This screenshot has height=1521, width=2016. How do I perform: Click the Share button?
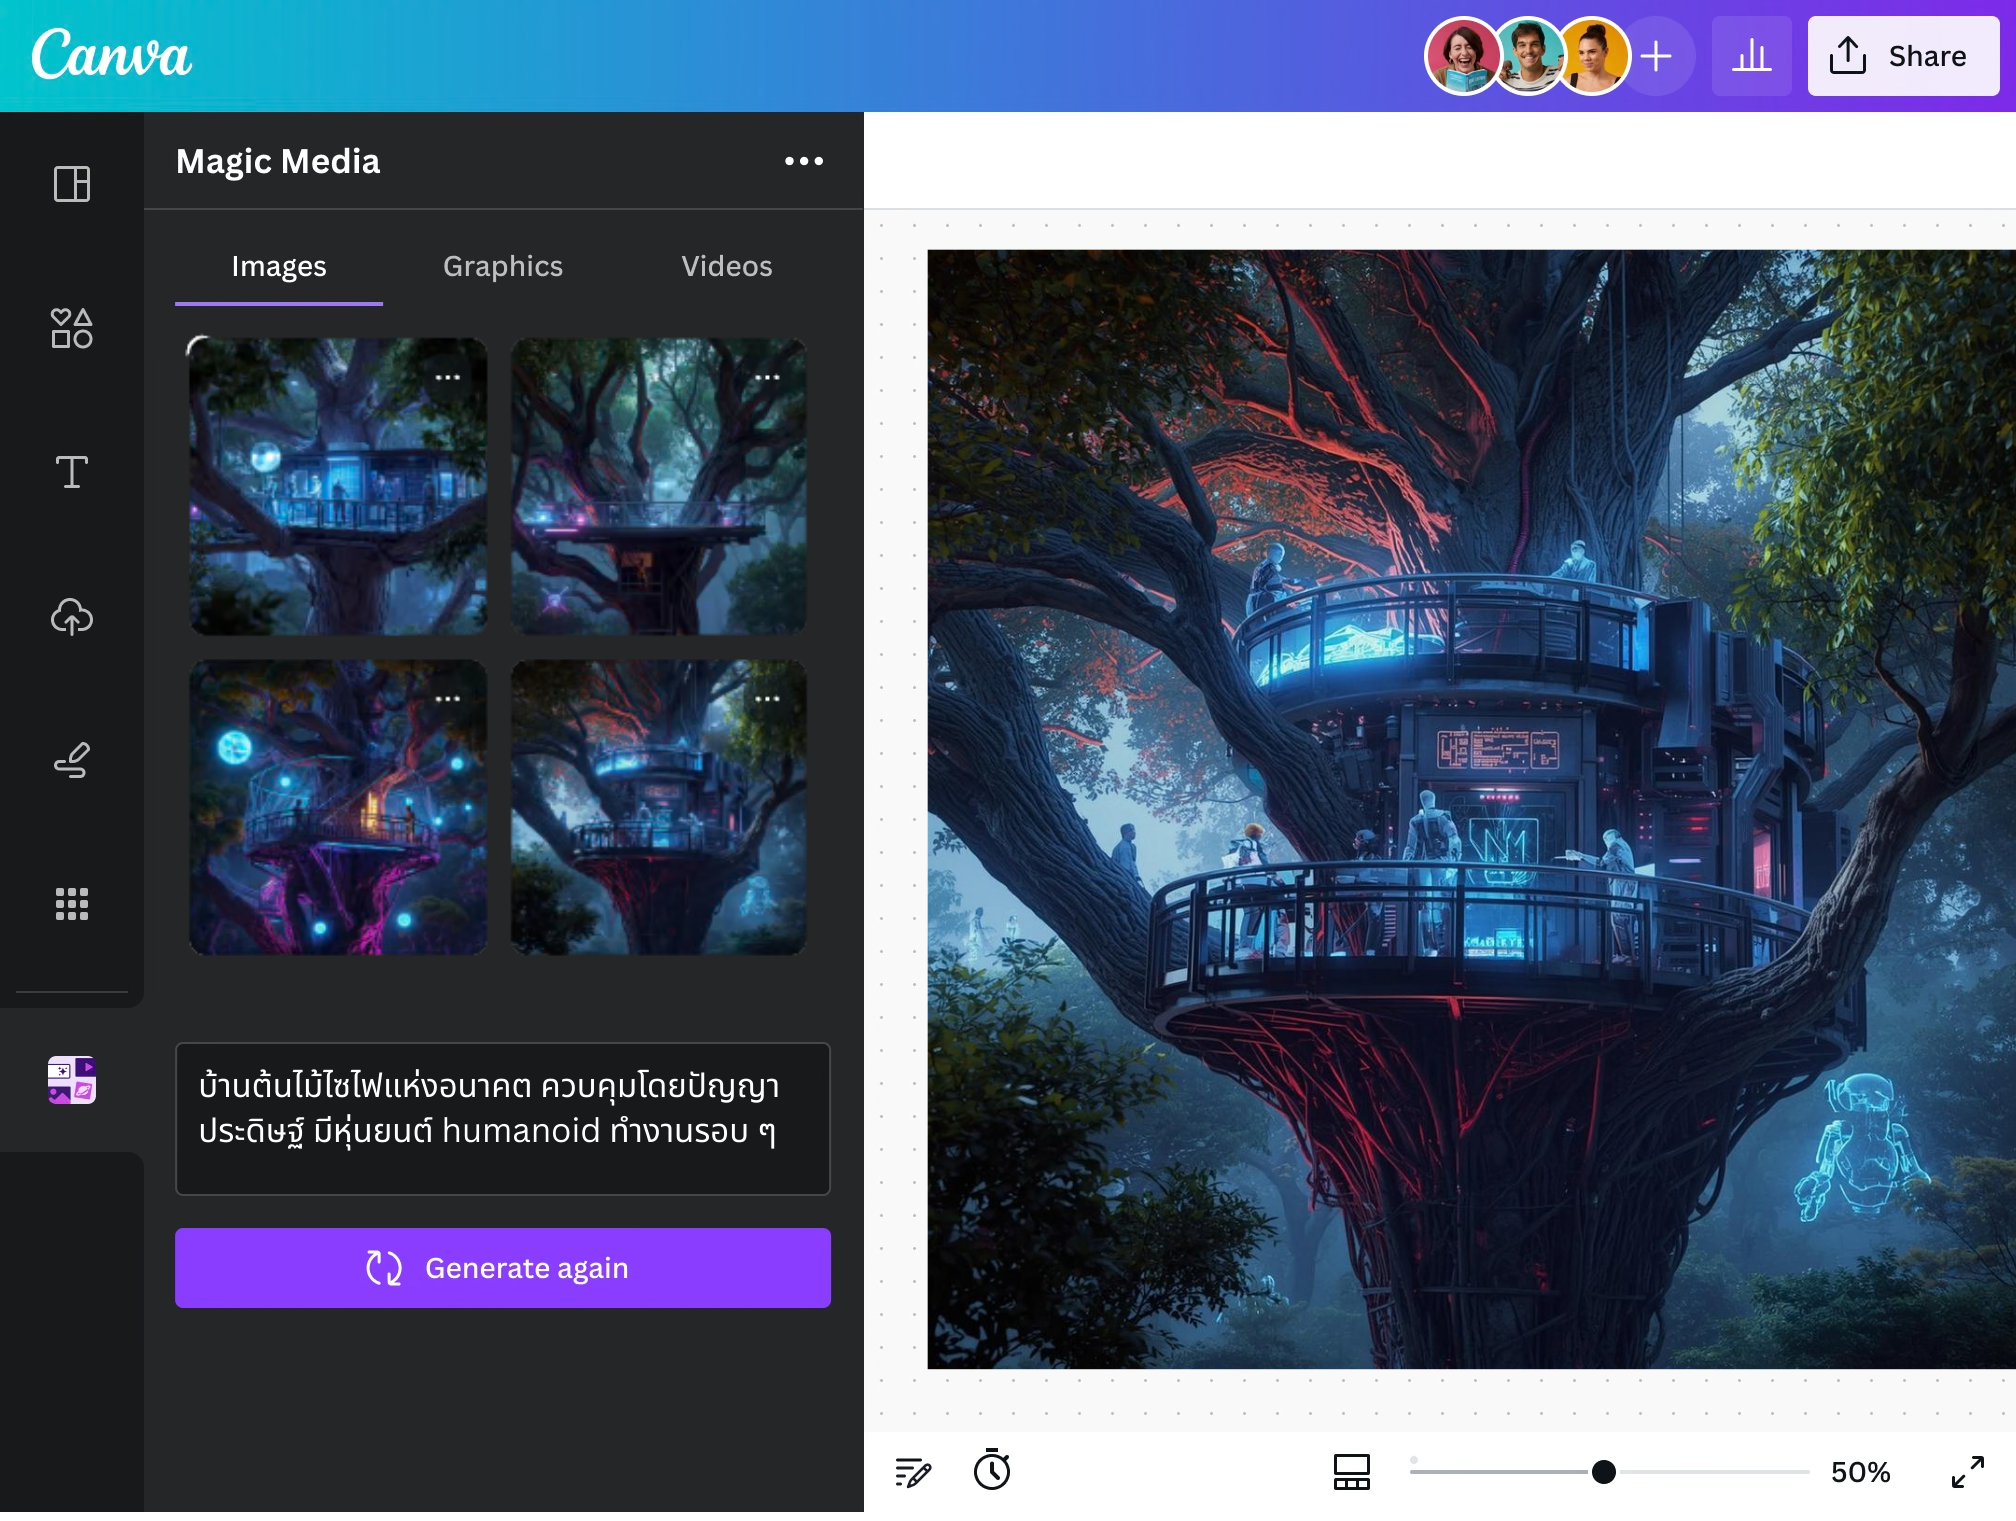pyautogui.click(x=1902, y=56)
